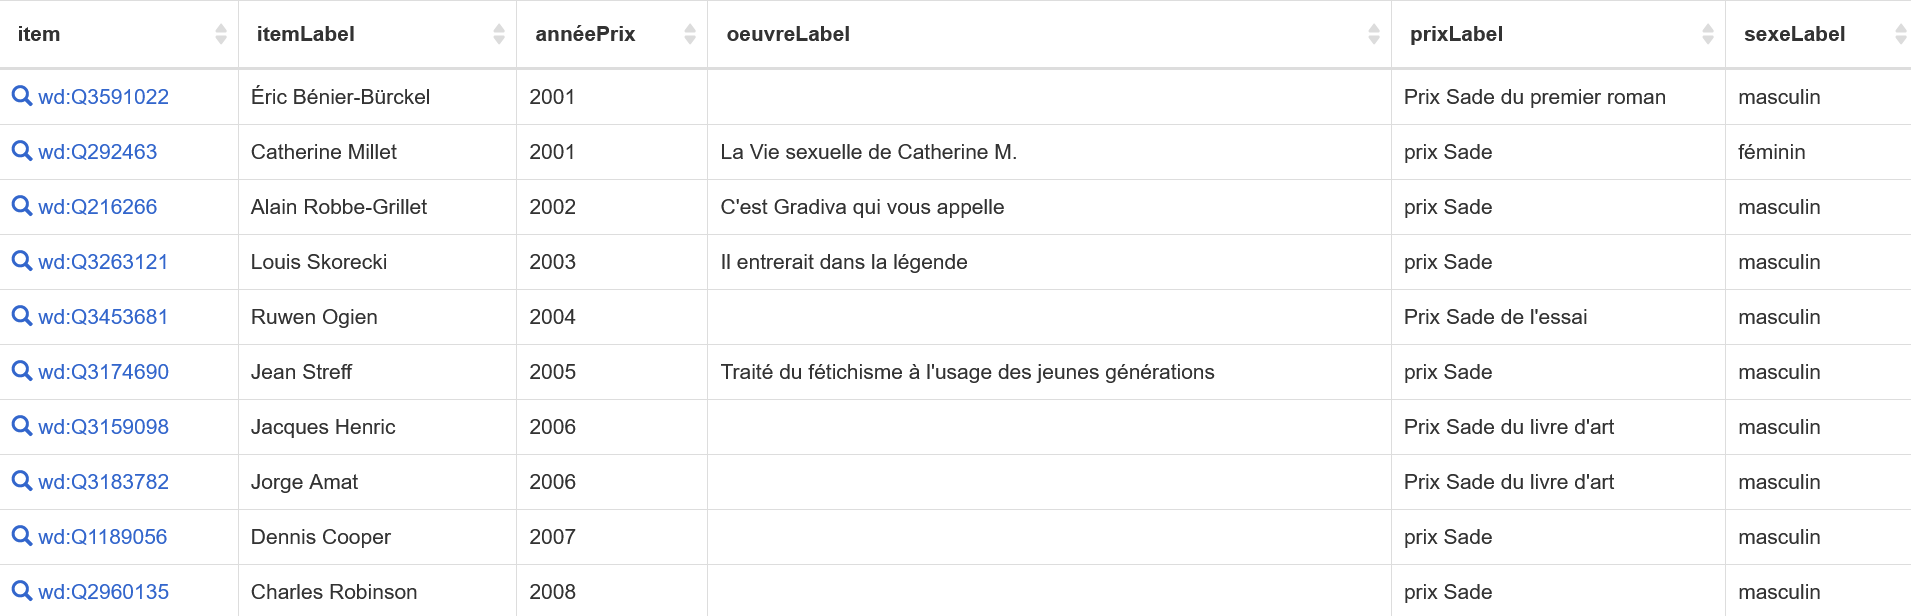
Task: Click magnifier icon beside wd:Q2960135
Action: click(x=22, y=591)
